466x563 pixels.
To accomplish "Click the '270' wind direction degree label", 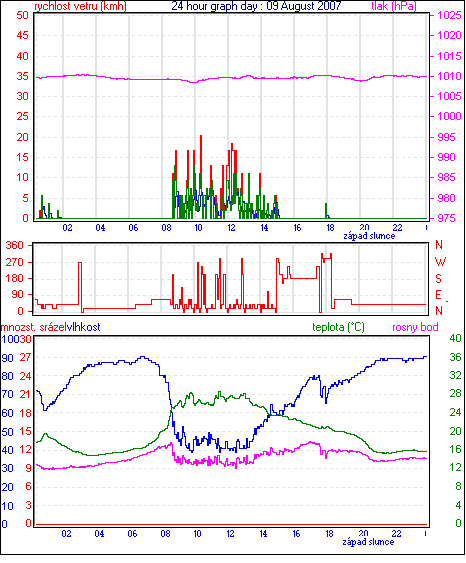I will [15, 262].
